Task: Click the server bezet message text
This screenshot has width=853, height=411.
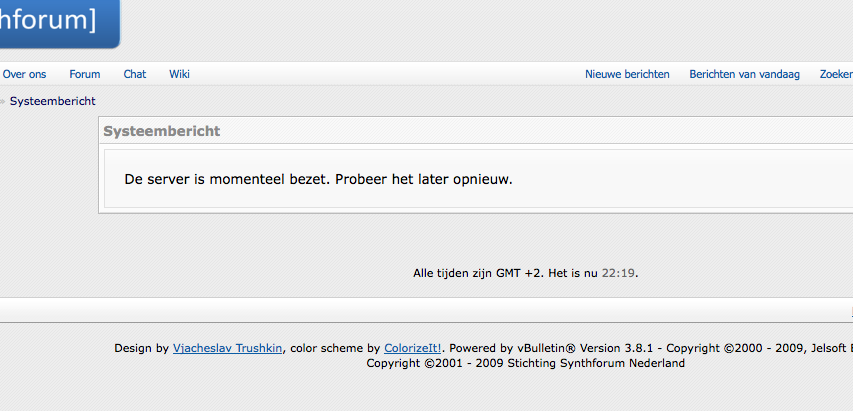Action: pos(319,179)
